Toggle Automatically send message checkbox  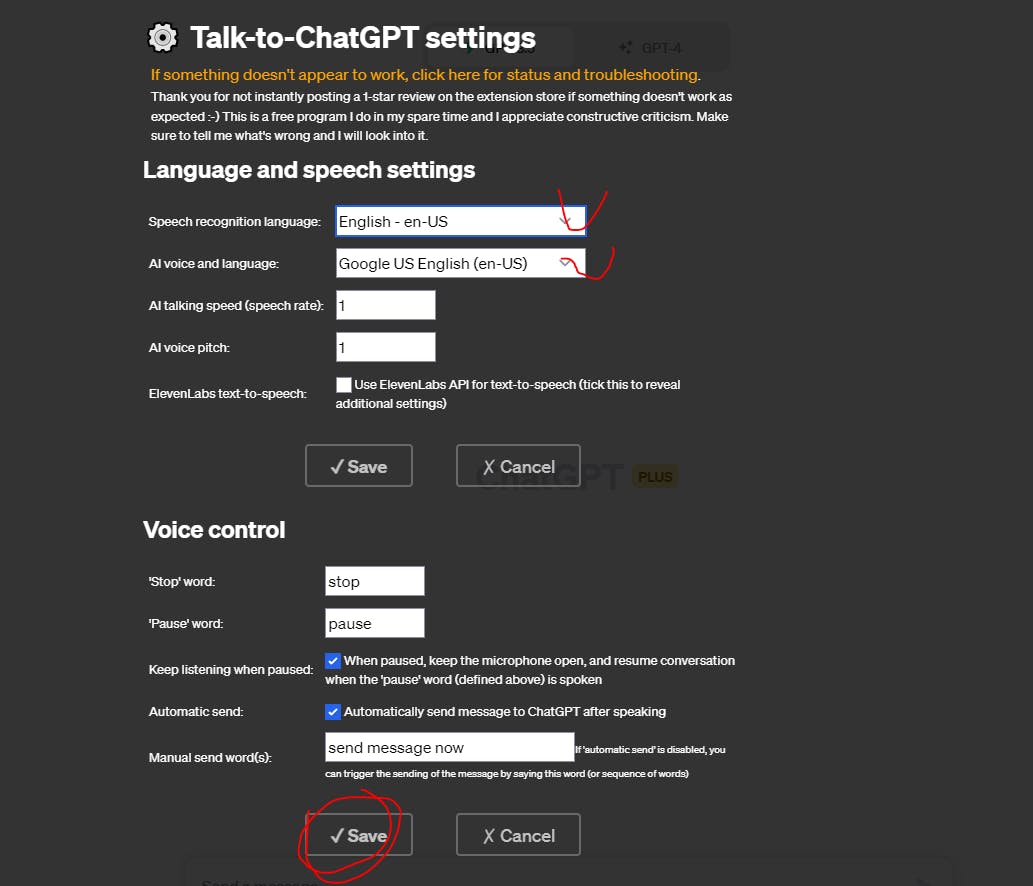tap(333, 712)
